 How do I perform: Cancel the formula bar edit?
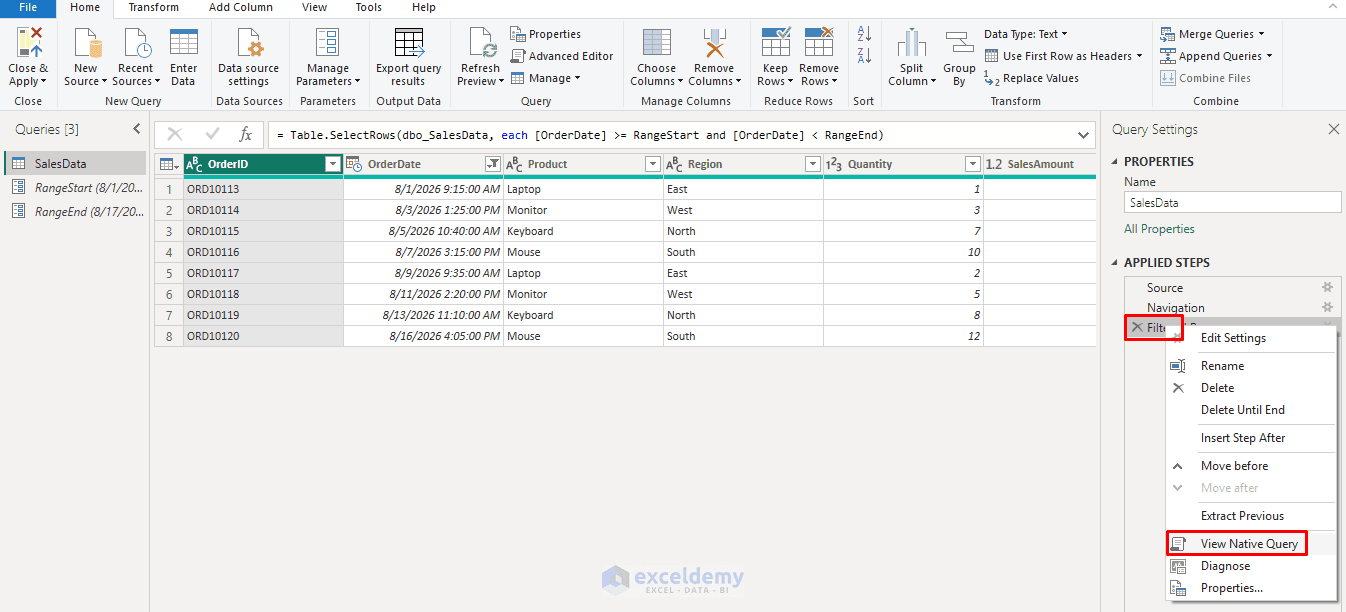pyautogui.click(x=175, y=134)
